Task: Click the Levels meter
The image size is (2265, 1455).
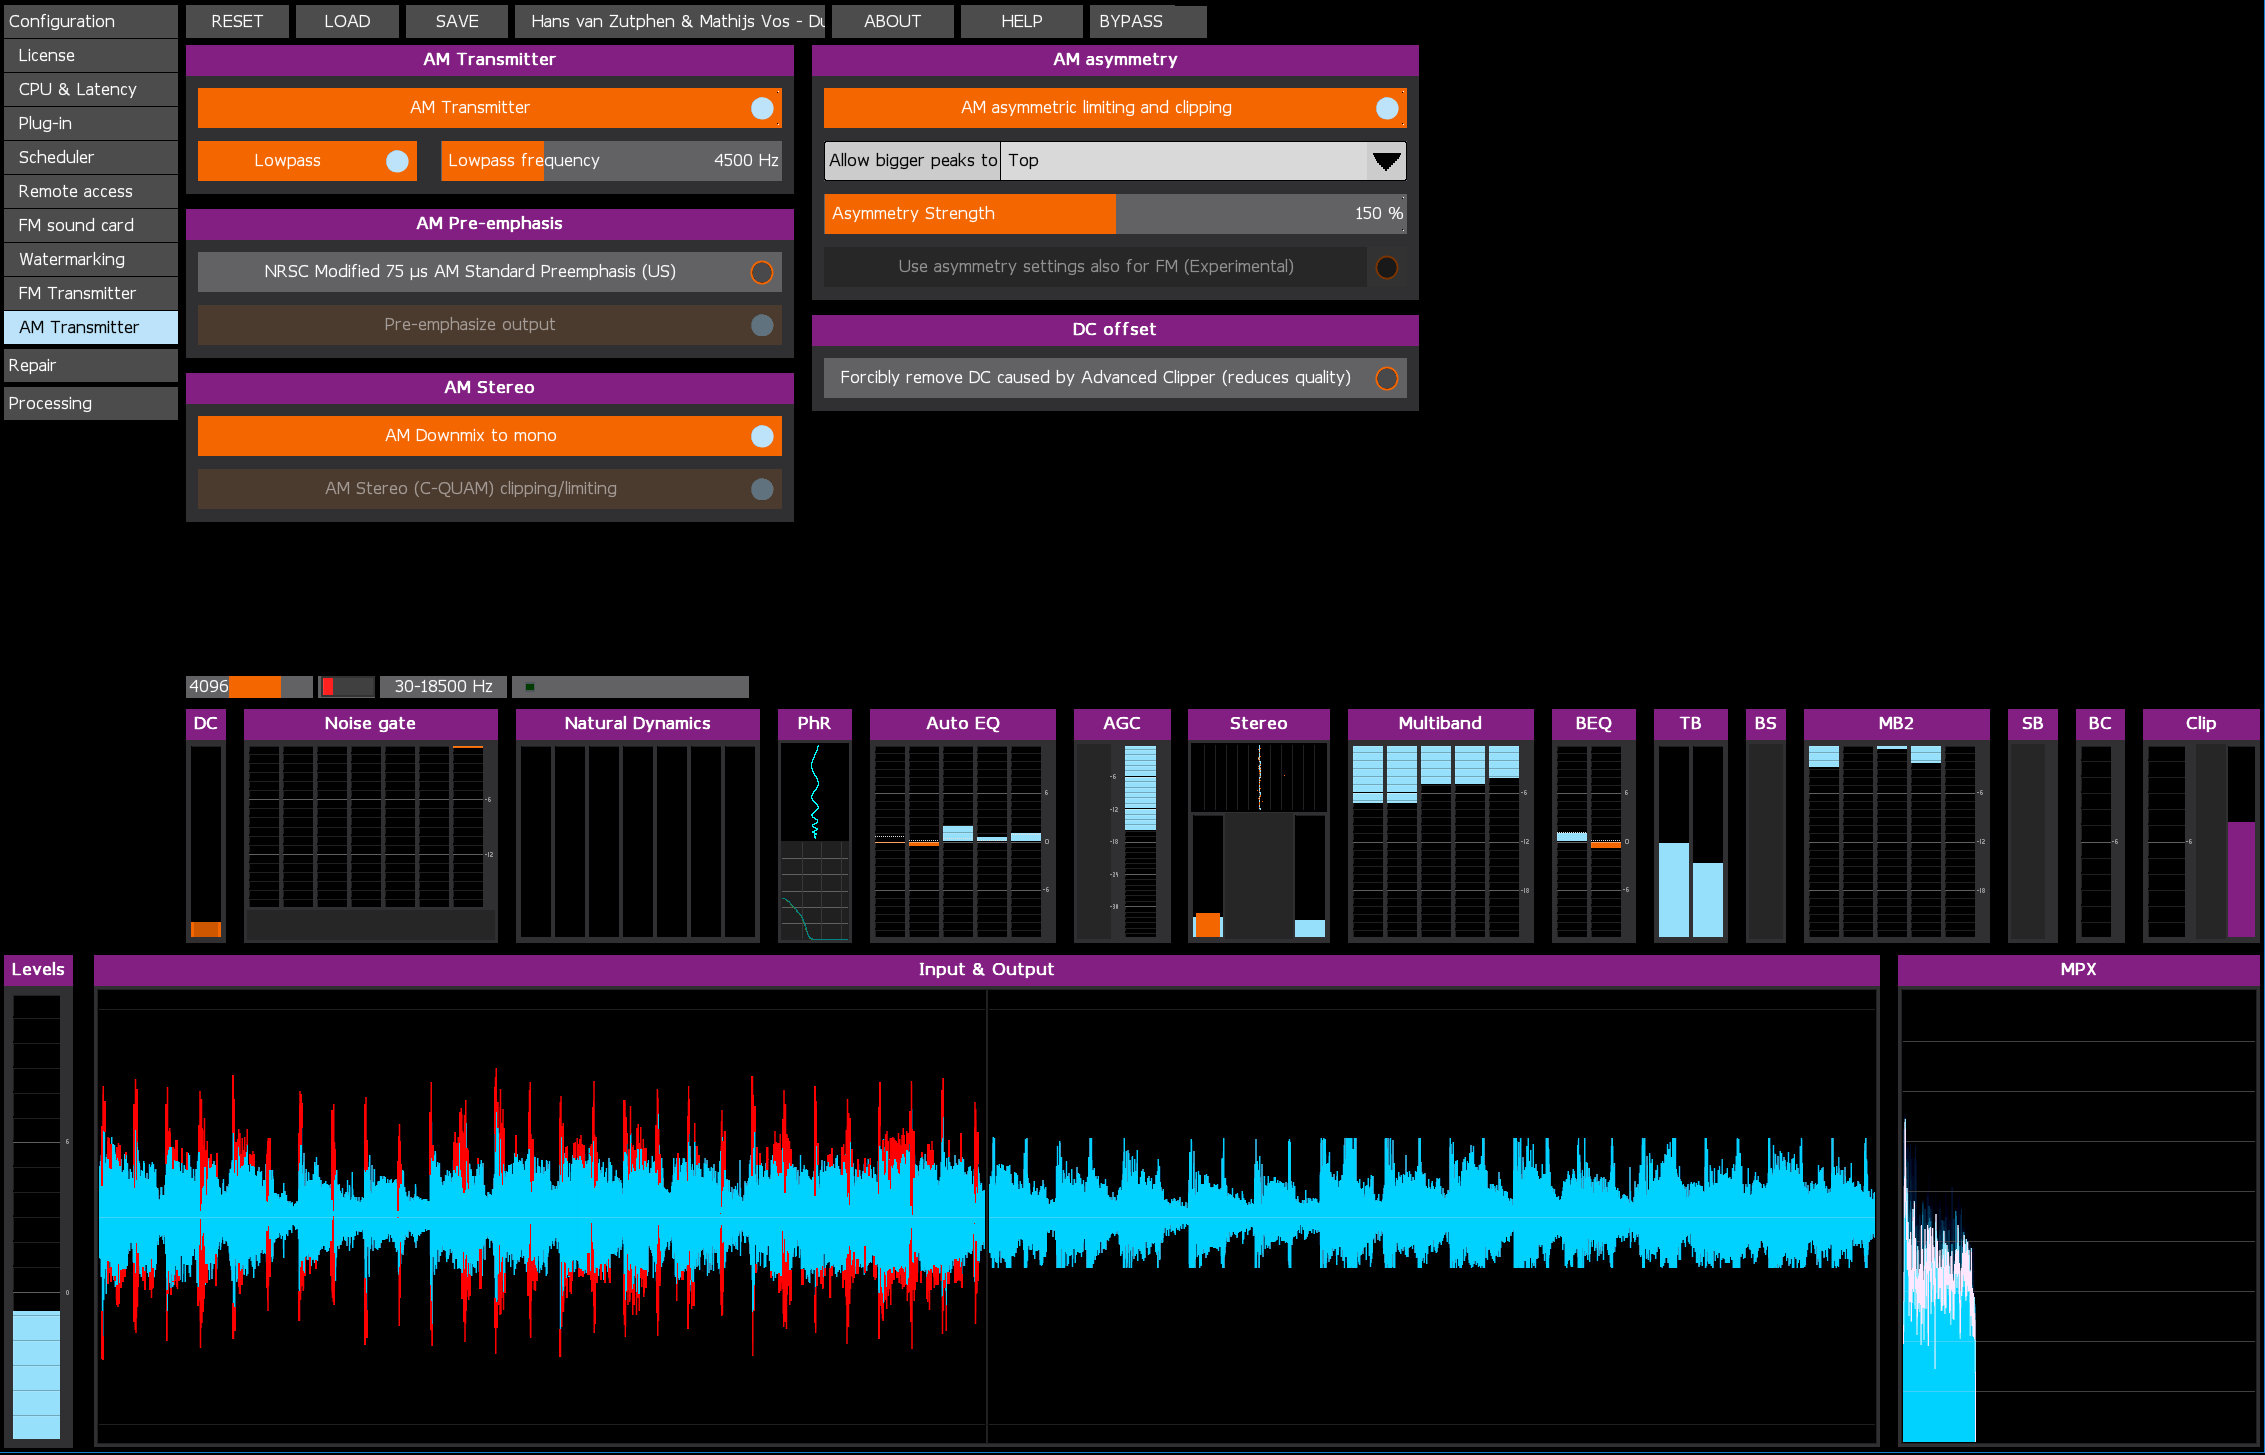Action: click(x=38, y=1201)
